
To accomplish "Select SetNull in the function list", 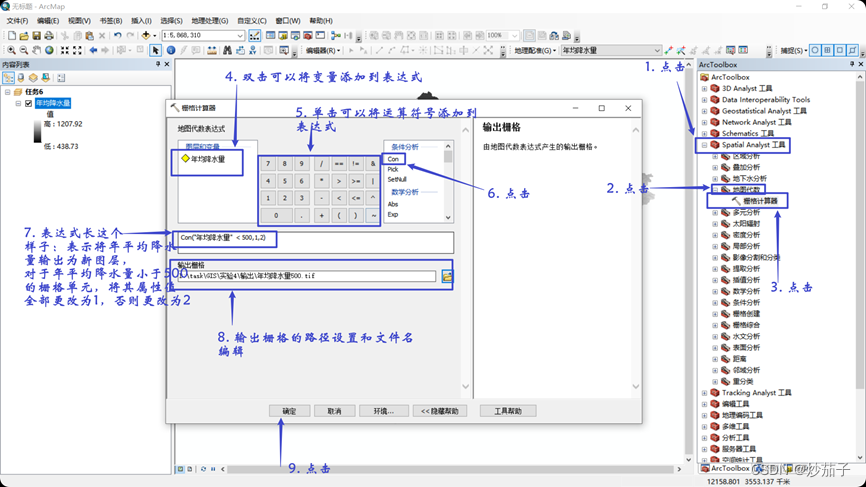I will pyautogui.click(x=397, y=179).
